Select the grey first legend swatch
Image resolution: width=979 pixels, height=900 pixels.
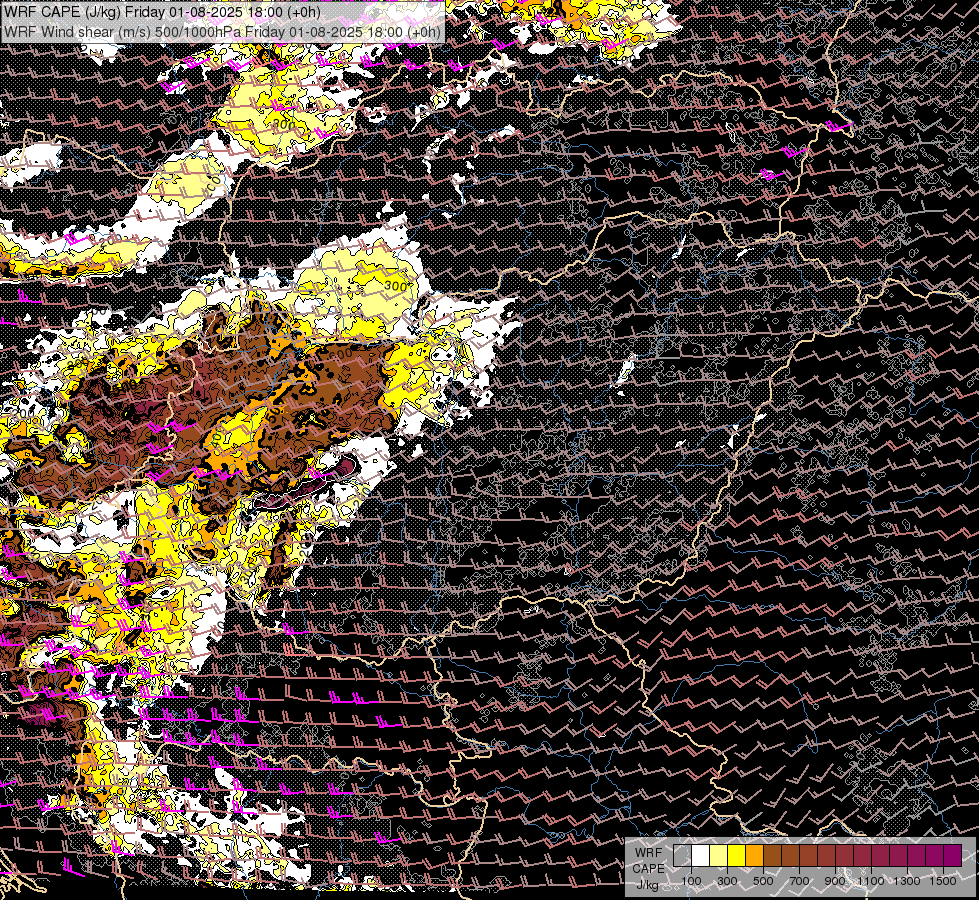682,855
